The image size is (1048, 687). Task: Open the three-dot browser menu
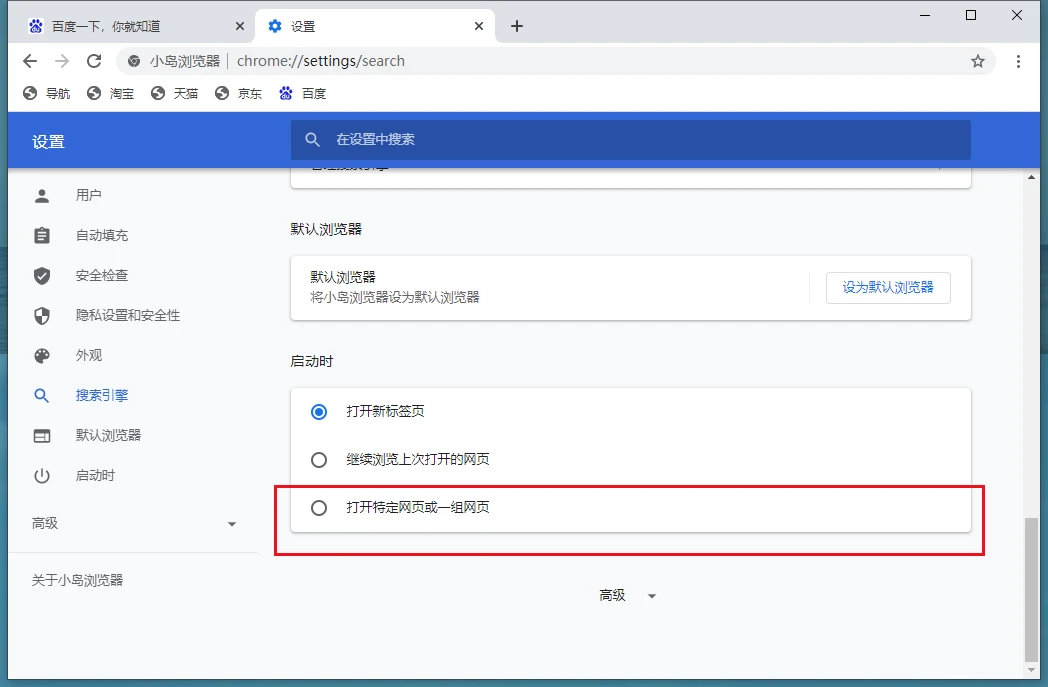1018,61
